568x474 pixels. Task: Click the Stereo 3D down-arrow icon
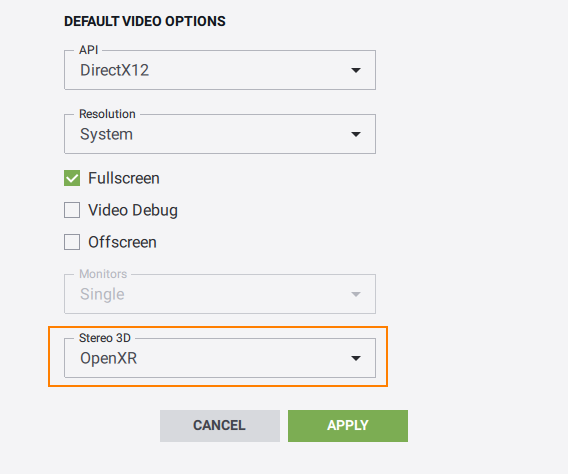356,358
